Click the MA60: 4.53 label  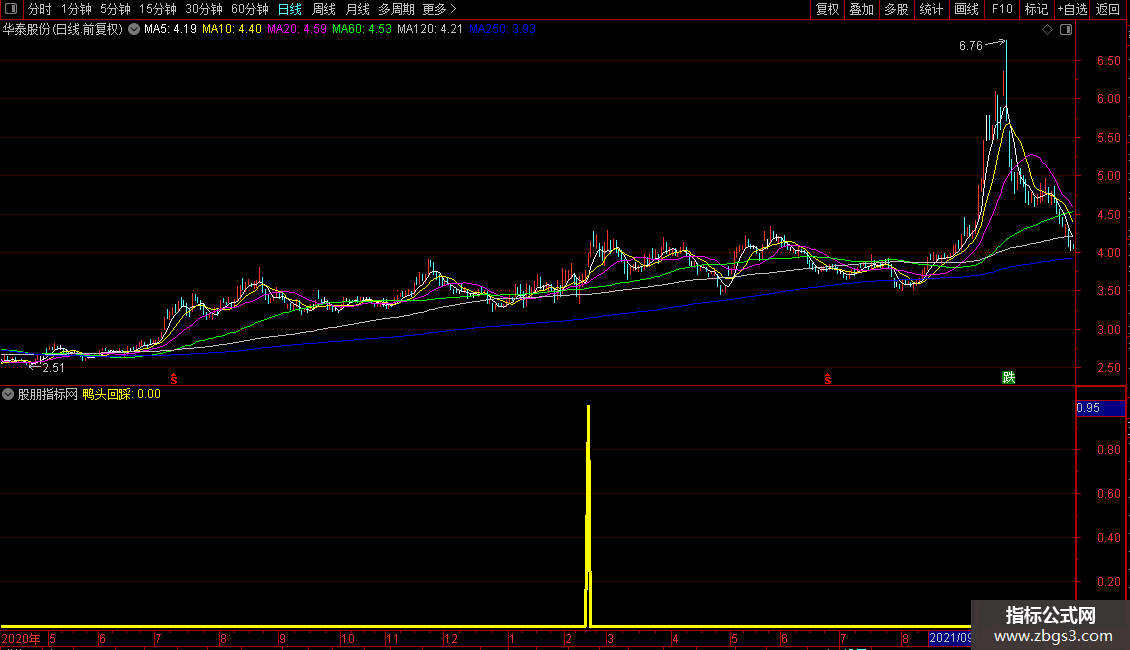(x=362, y=29)
